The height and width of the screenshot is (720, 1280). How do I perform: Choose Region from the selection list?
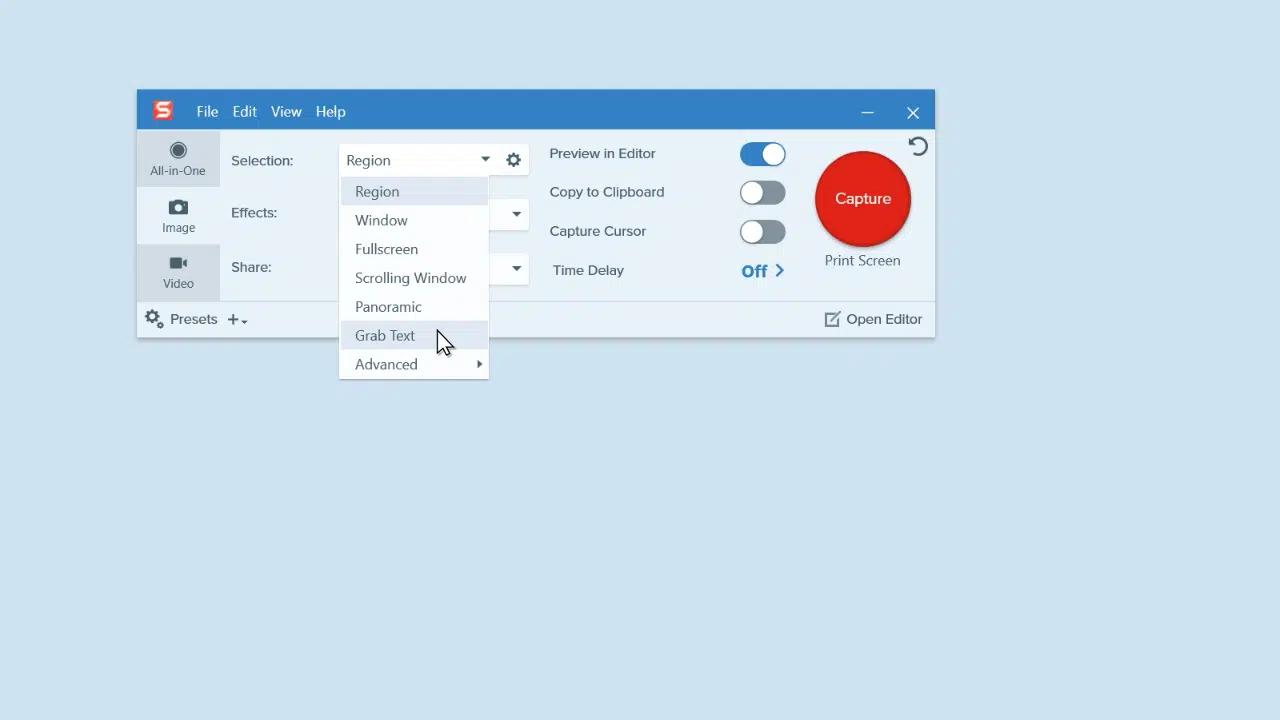[x=414, y=192]
